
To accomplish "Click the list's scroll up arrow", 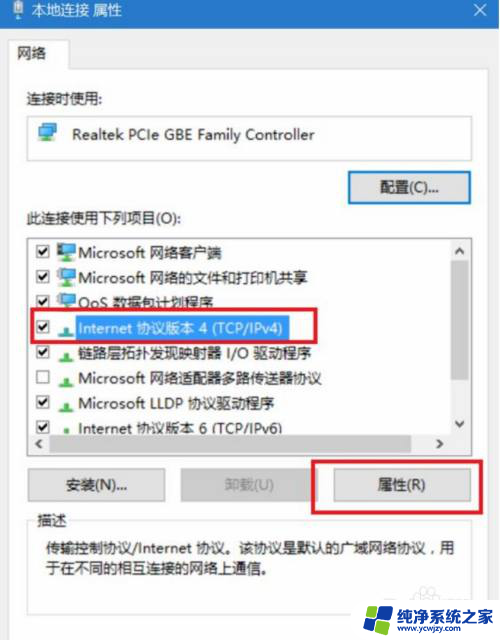I will coord(460,251).
